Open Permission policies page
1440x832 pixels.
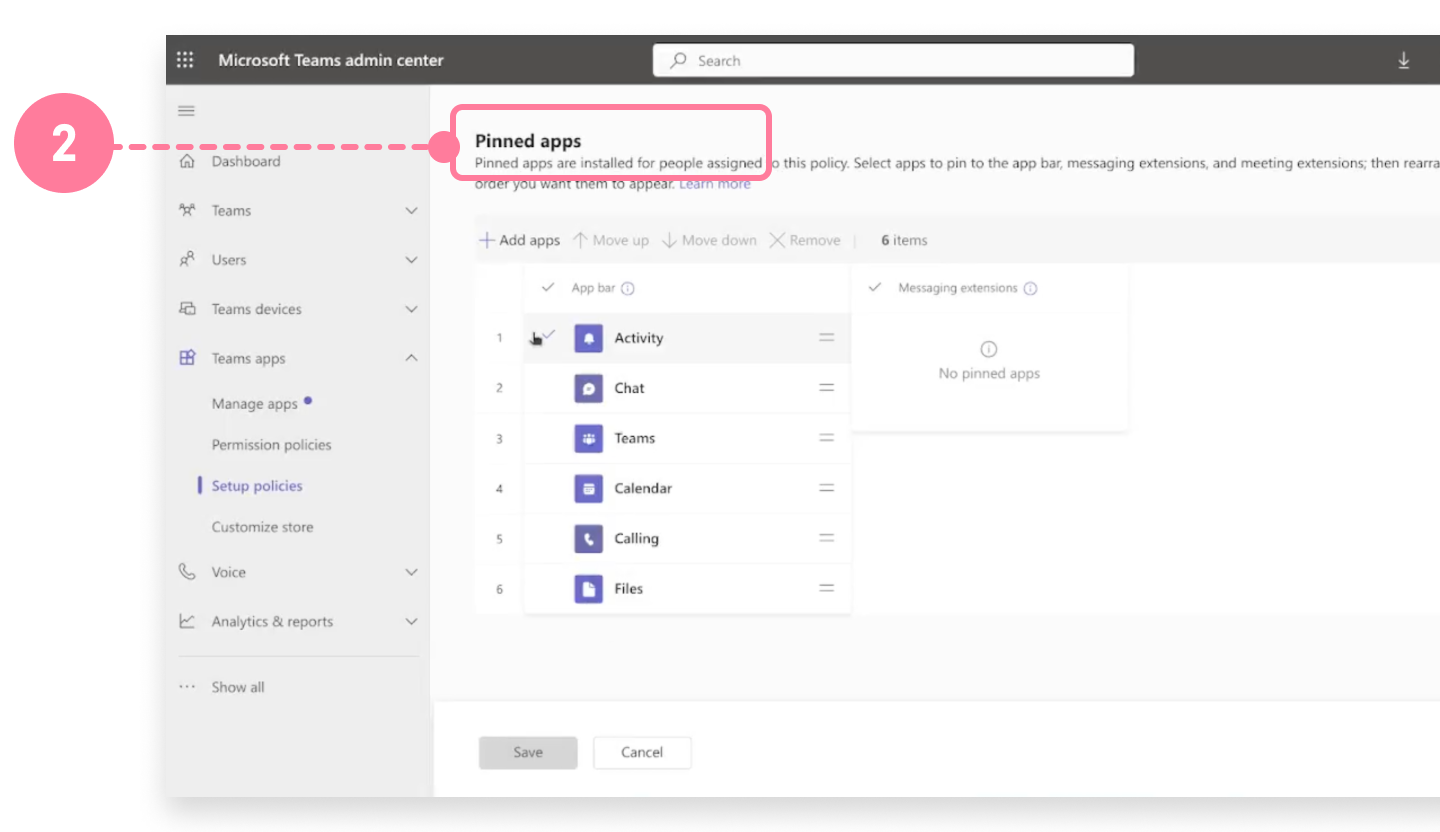tap(271, 445)
